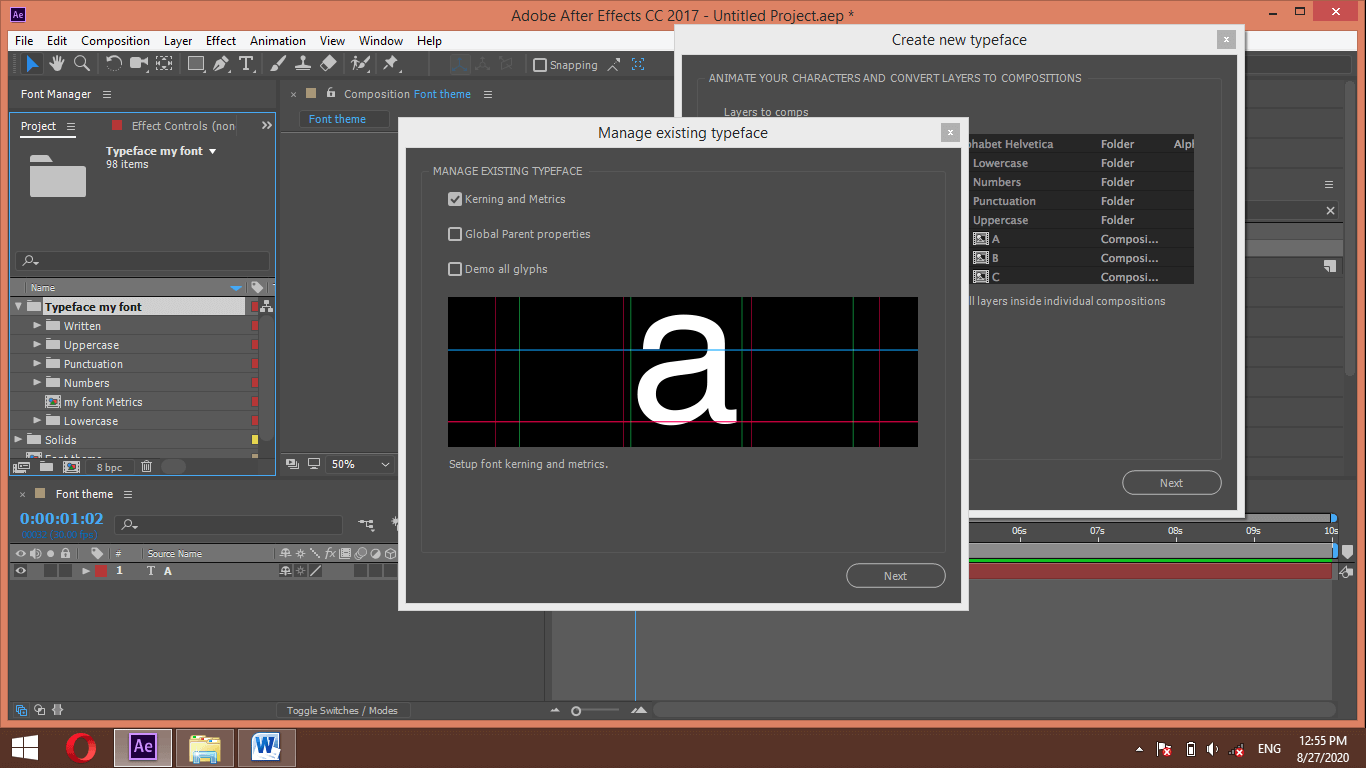
Task: Pick the Brush tool from the toolbar
Action: (x=277, y=64)
